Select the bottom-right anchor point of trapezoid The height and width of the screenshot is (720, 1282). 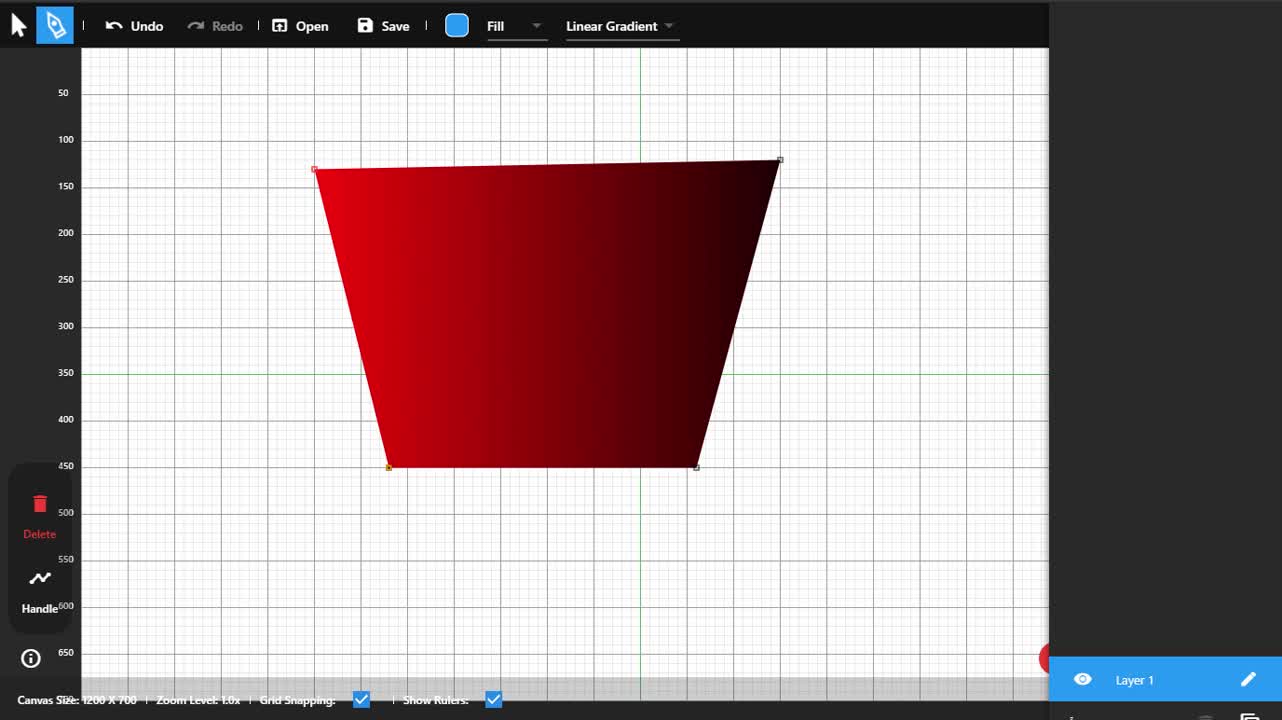click(x=696, y=467)
